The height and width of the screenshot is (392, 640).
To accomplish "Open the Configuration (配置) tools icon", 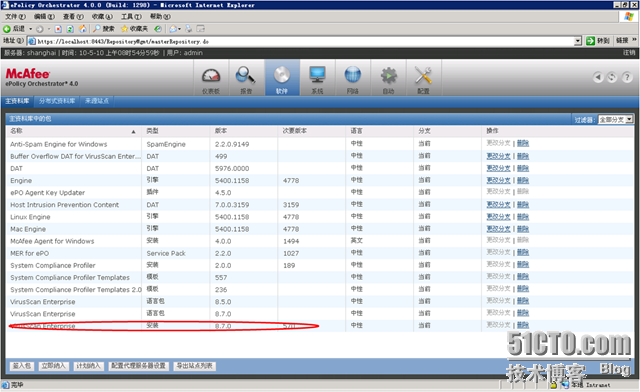I will [423, 79].
